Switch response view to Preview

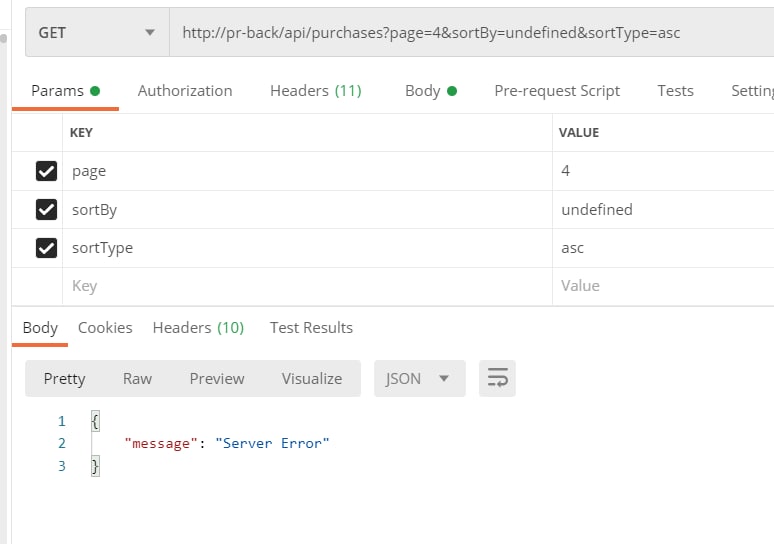tap(217, 379)
